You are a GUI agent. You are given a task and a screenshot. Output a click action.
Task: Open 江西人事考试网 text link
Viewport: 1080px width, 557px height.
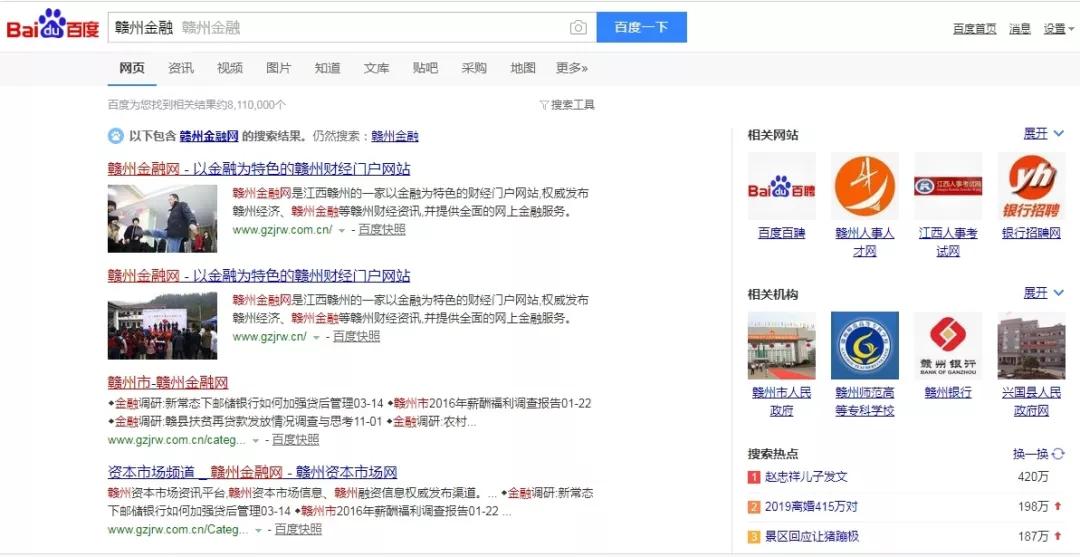948,242
